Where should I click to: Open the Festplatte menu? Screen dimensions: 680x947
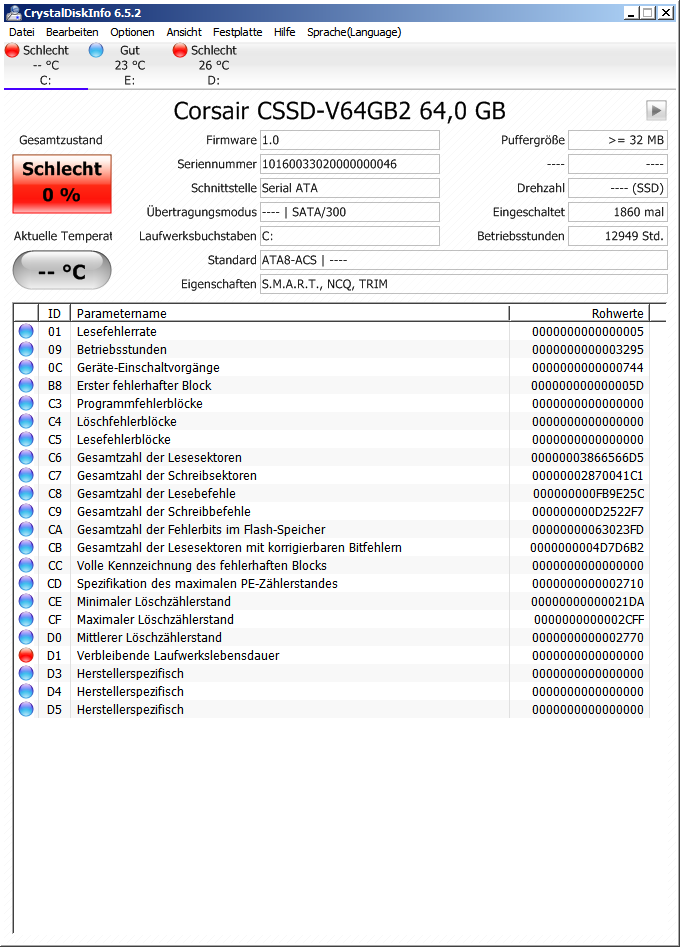pyautogui.click(x=237, y=32)
